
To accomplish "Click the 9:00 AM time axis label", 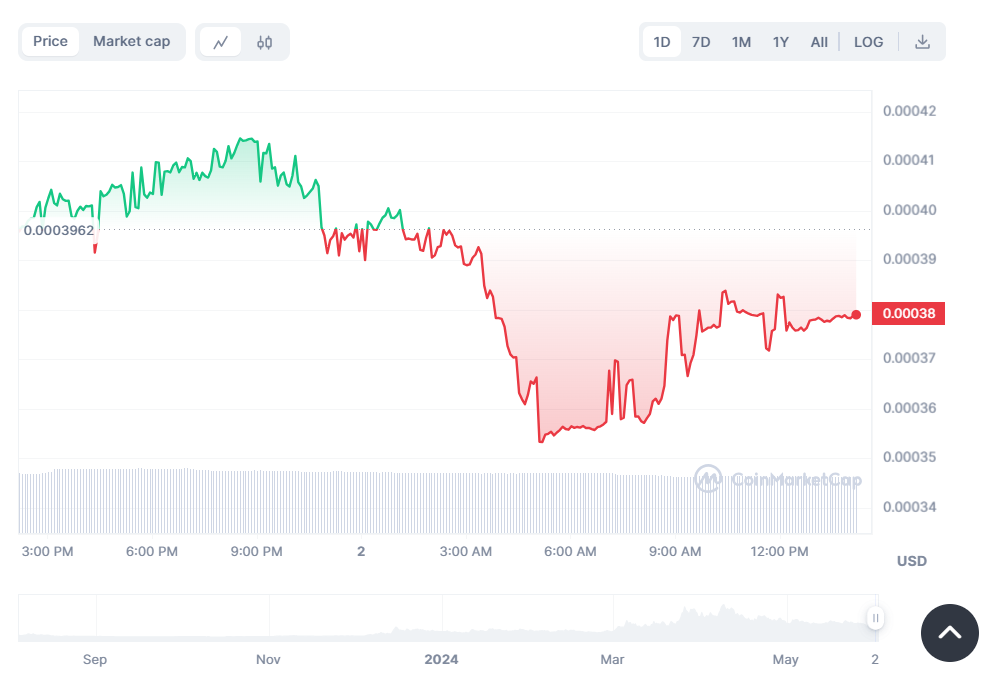I will (675, 551).
